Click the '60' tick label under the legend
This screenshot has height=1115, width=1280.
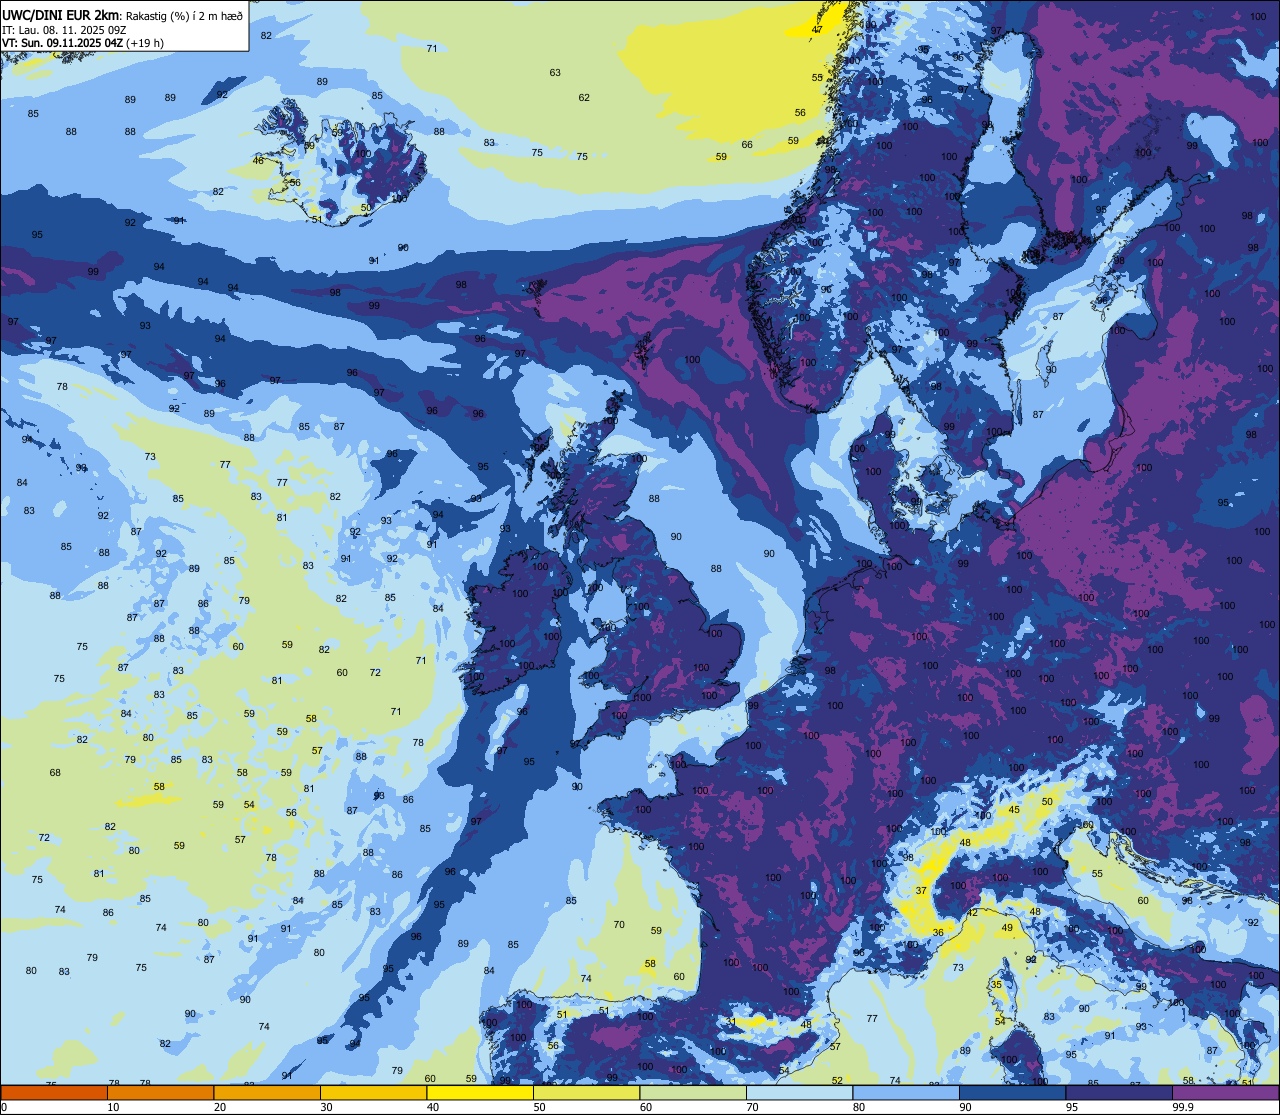[x=646, y=1107]
